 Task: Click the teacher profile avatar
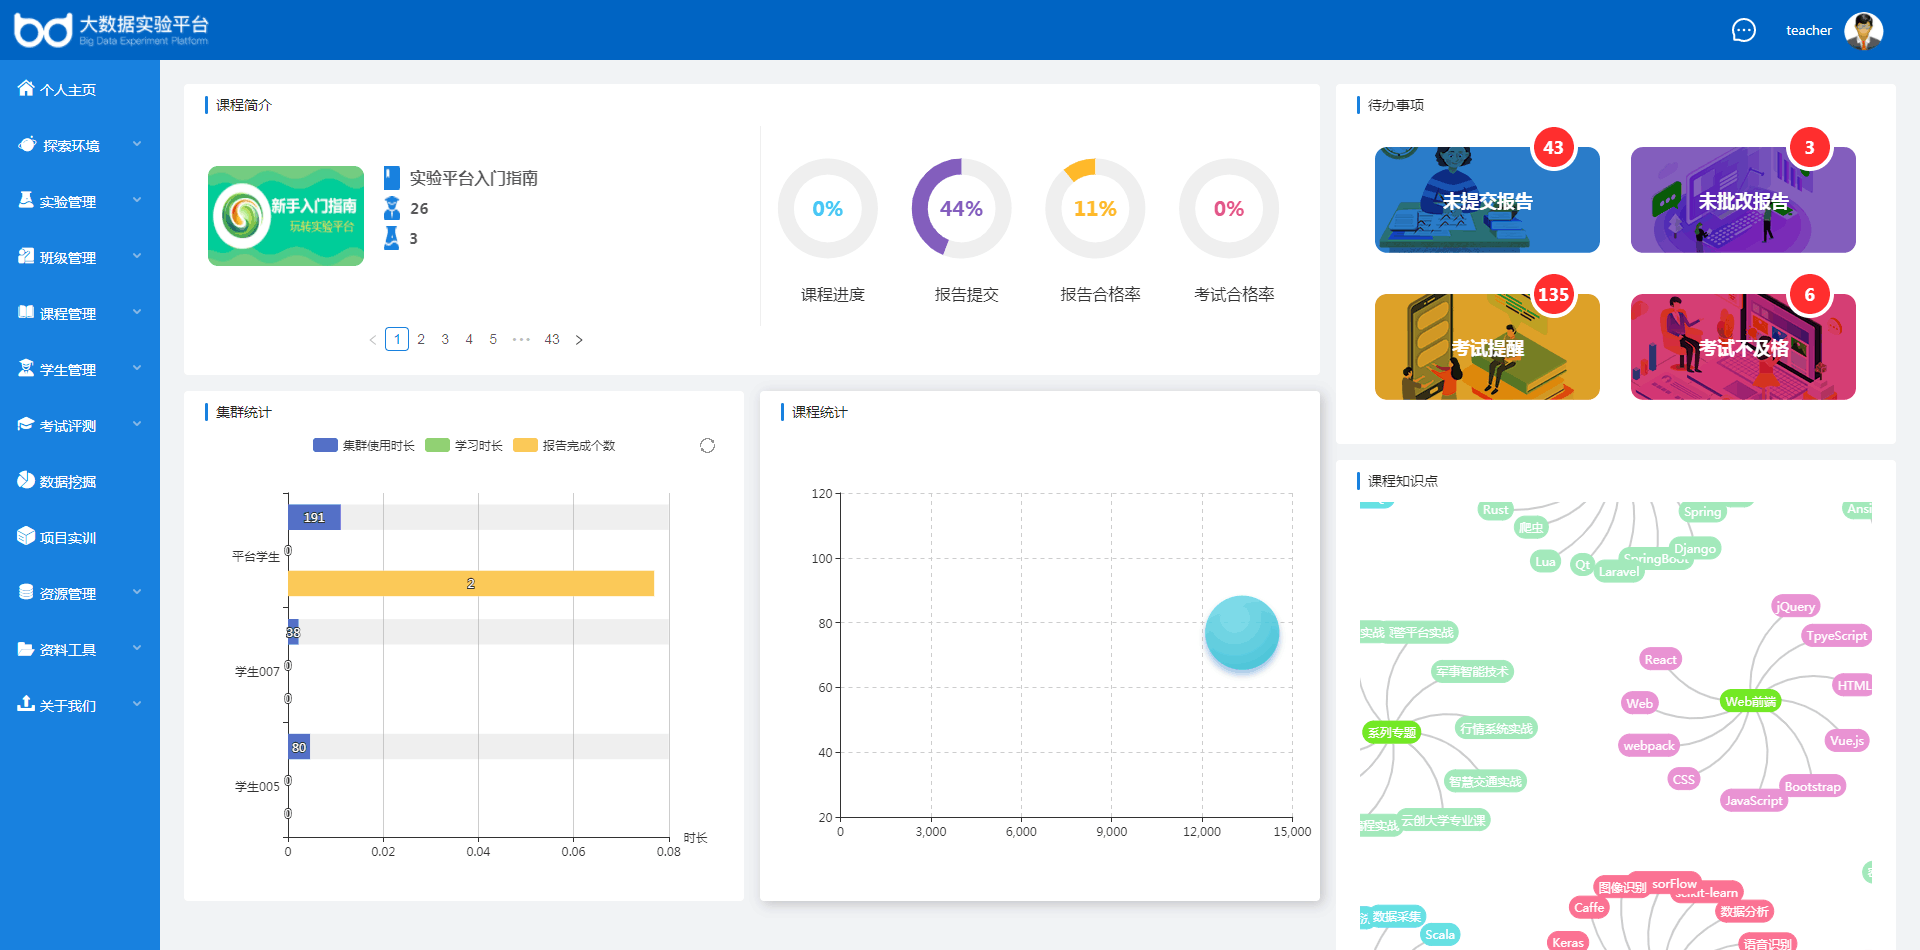point(1863,30)
